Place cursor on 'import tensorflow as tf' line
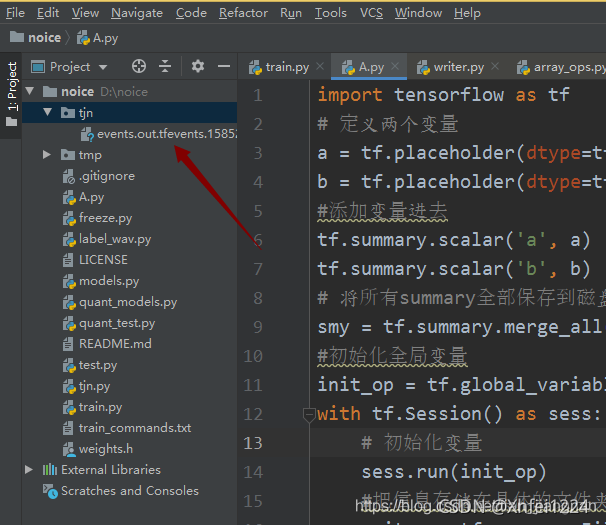This screenshot has width=606, height=525. point(443,95)
